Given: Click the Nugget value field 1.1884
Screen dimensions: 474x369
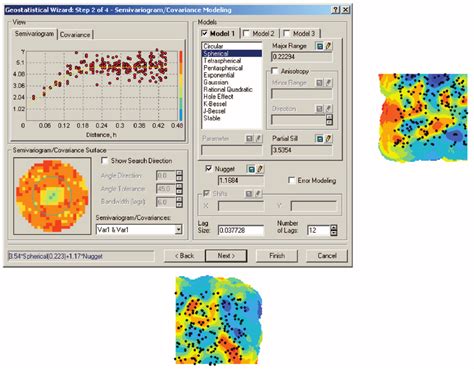Looking at the screenshot, I should coord(240,181).
